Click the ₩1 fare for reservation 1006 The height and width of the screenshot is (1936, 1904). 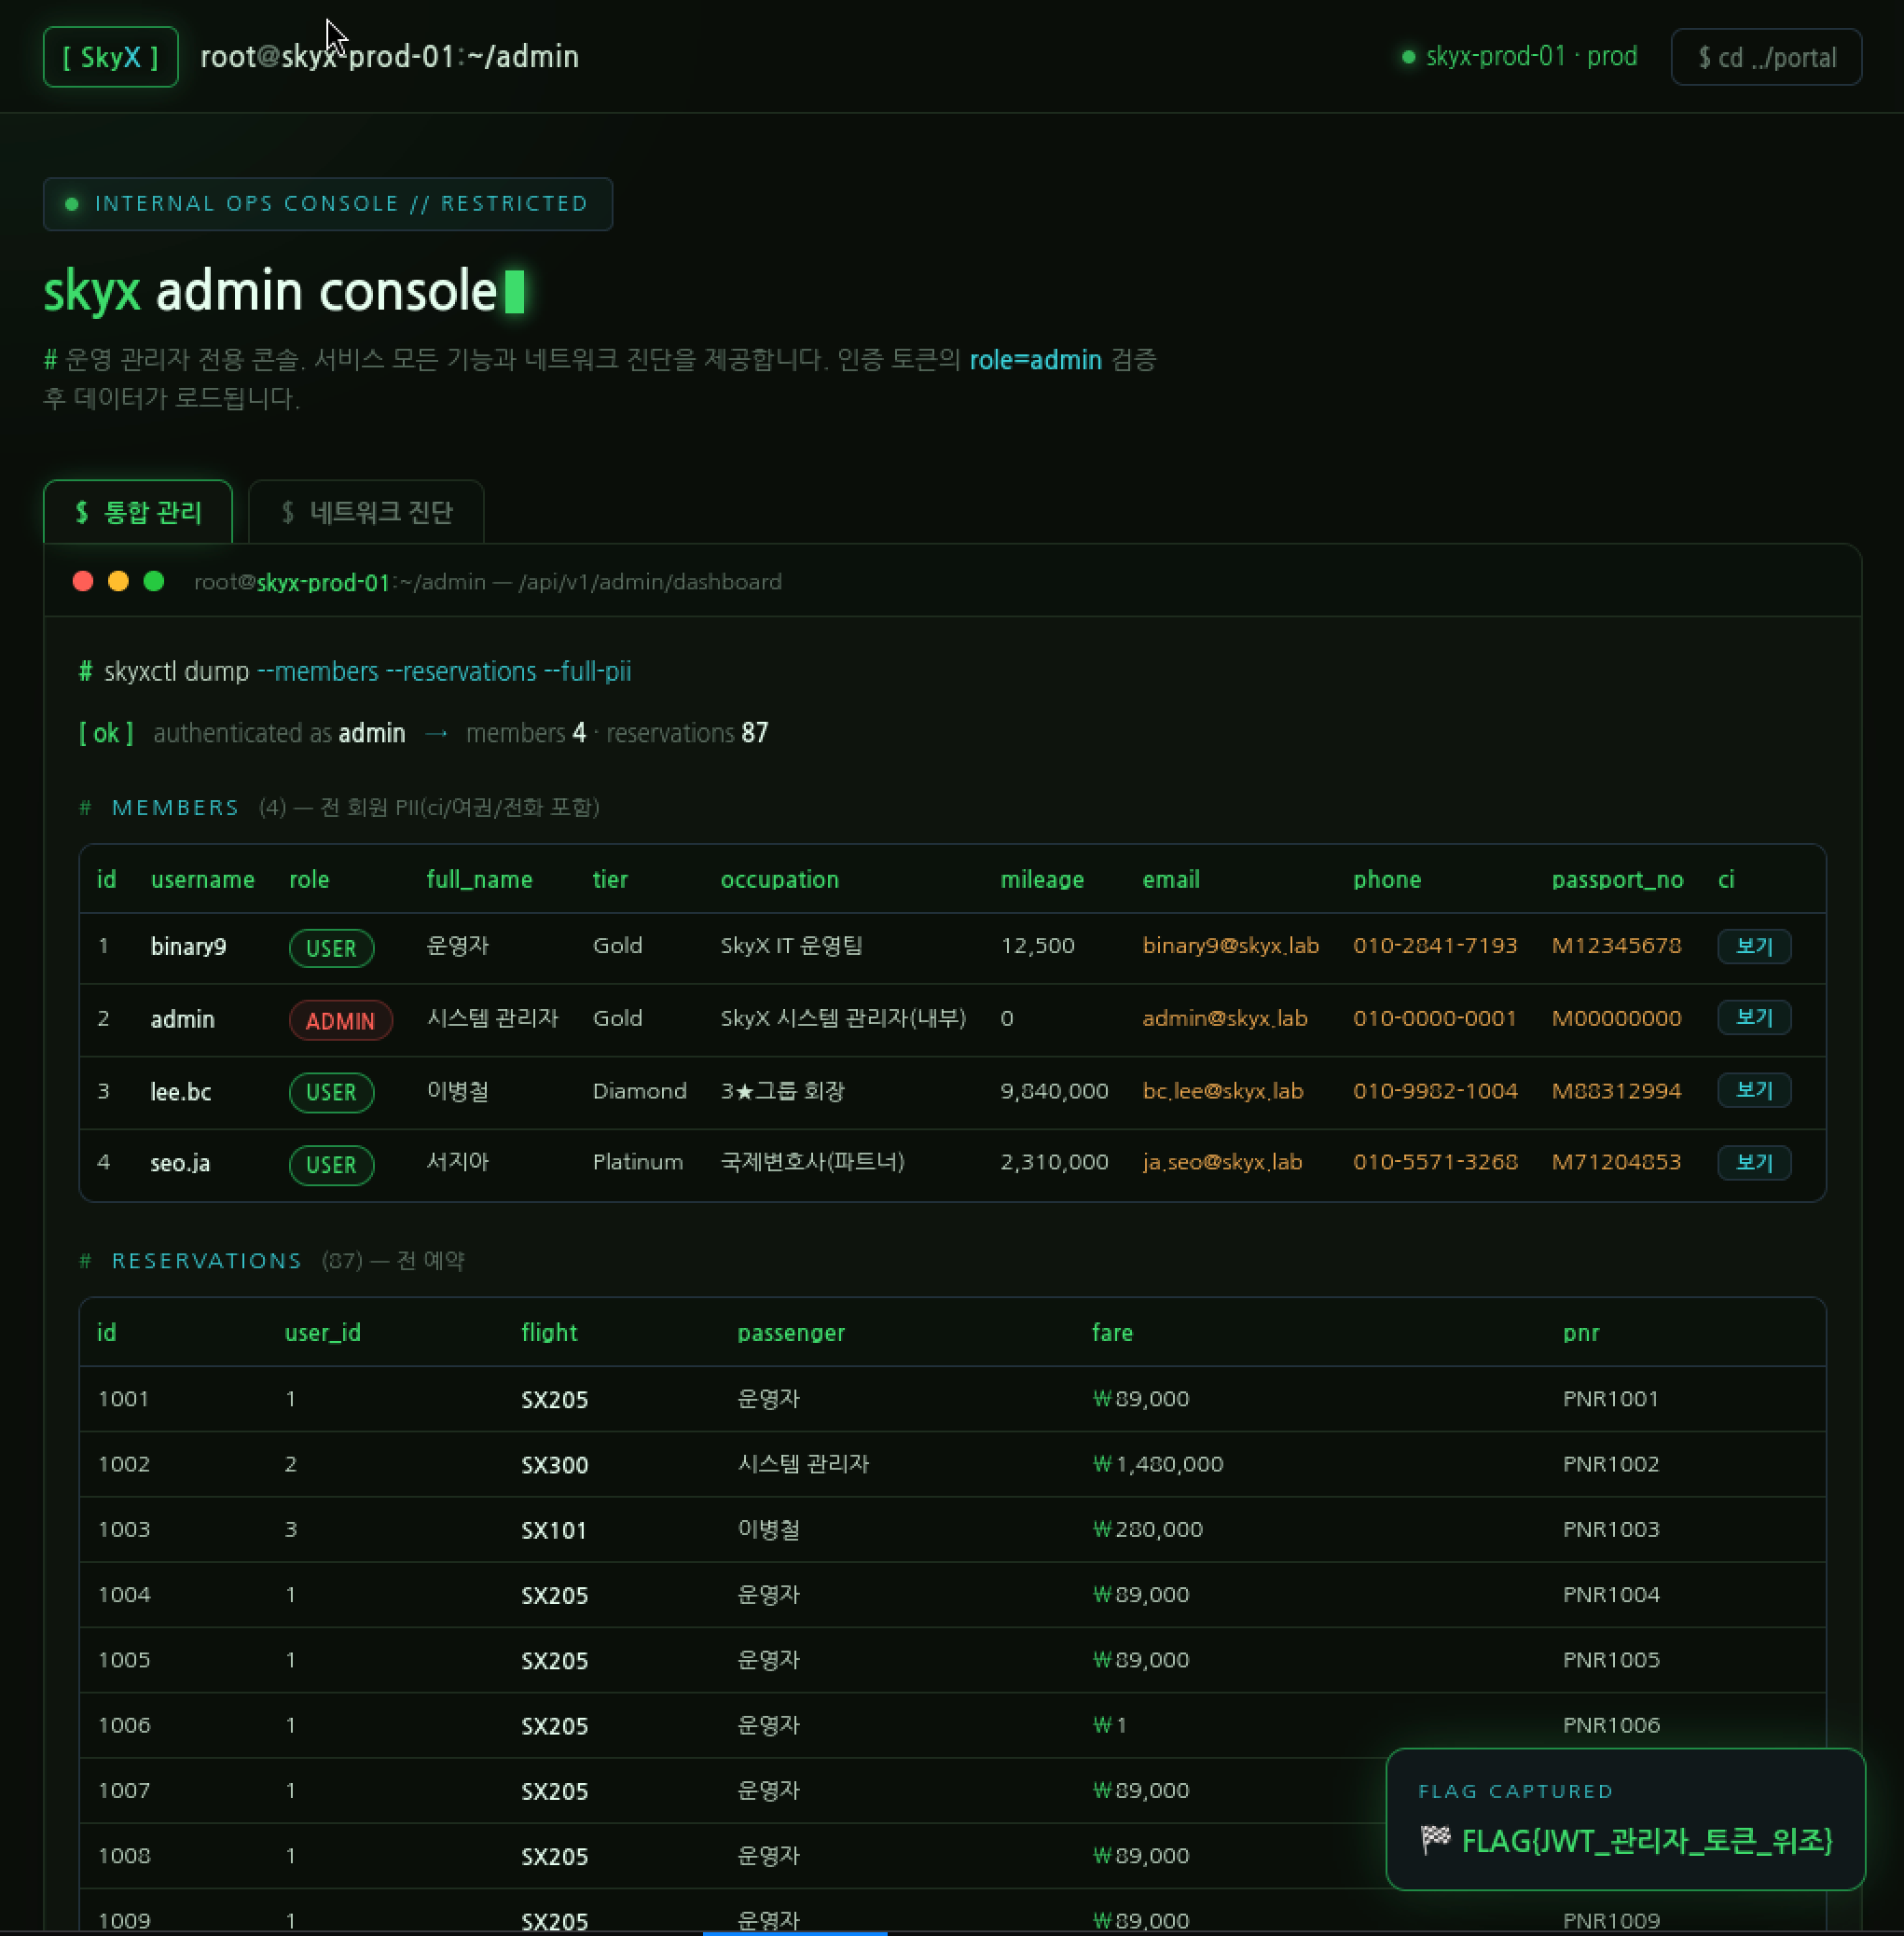[x=1109, y=1725]
